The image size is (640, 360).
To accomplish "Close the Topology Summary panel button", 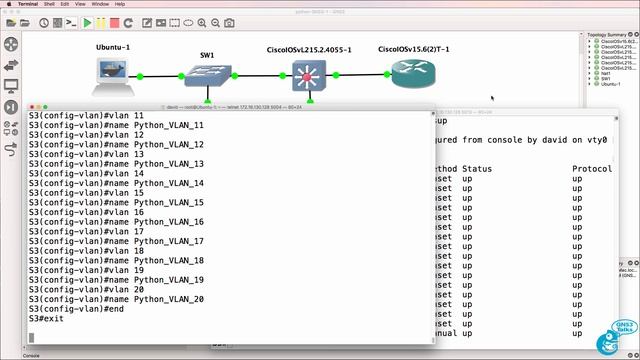I will [636, 35].
